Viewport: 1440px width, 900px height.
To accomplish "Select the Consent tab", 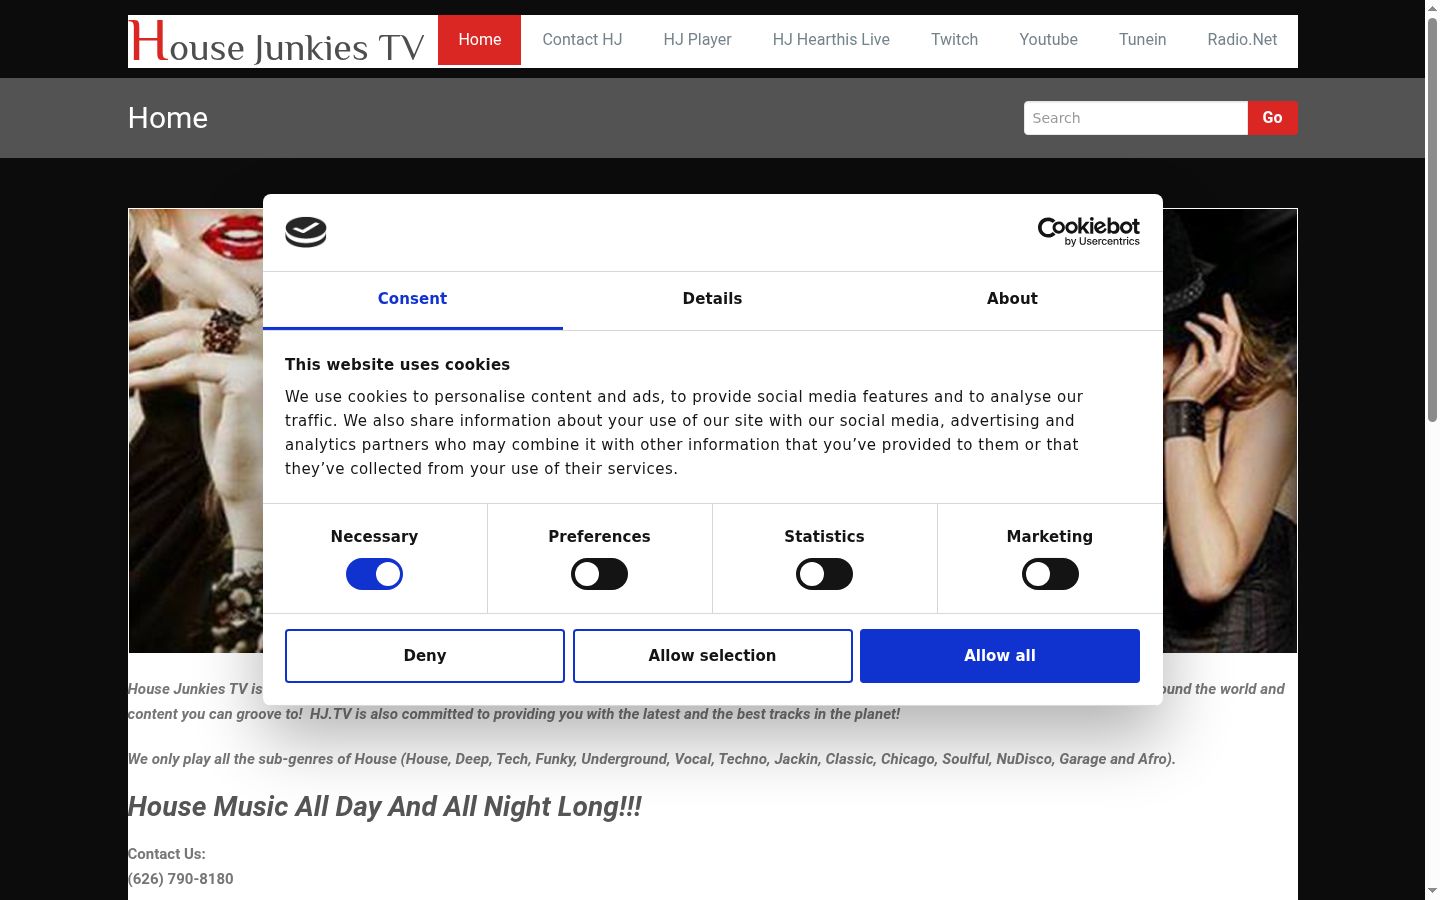I will click(x=412, y=299).
